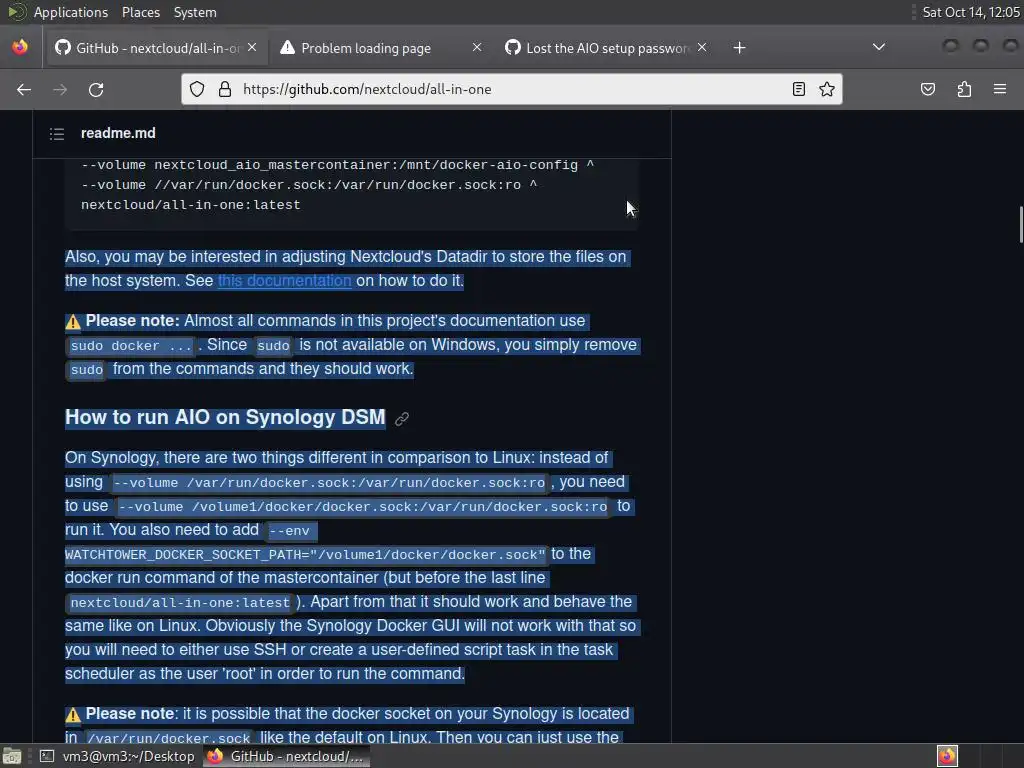Viewport: 1024px width, 768px height.
Task: Bookmark this page with the star
Action: tap(827, 89)
